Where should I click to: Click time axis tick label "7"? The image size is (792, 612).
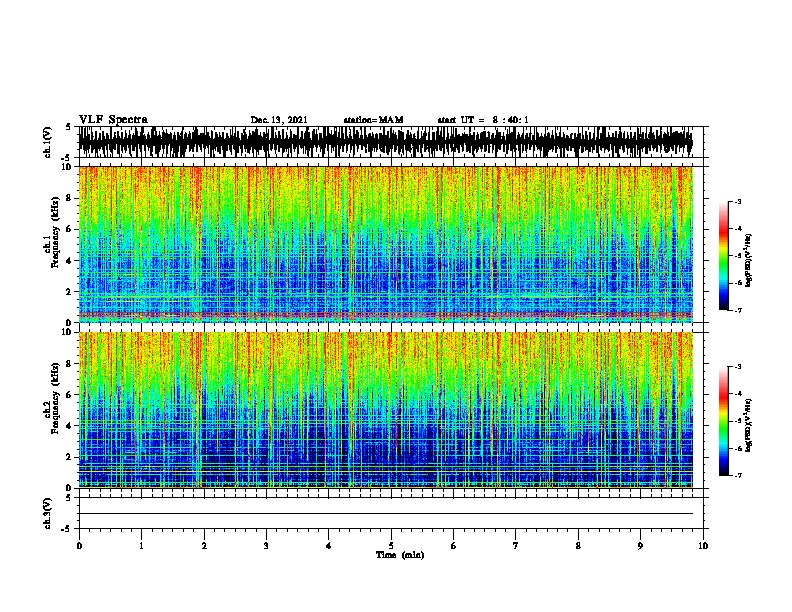pyautogui.click(x=516, y=546)
